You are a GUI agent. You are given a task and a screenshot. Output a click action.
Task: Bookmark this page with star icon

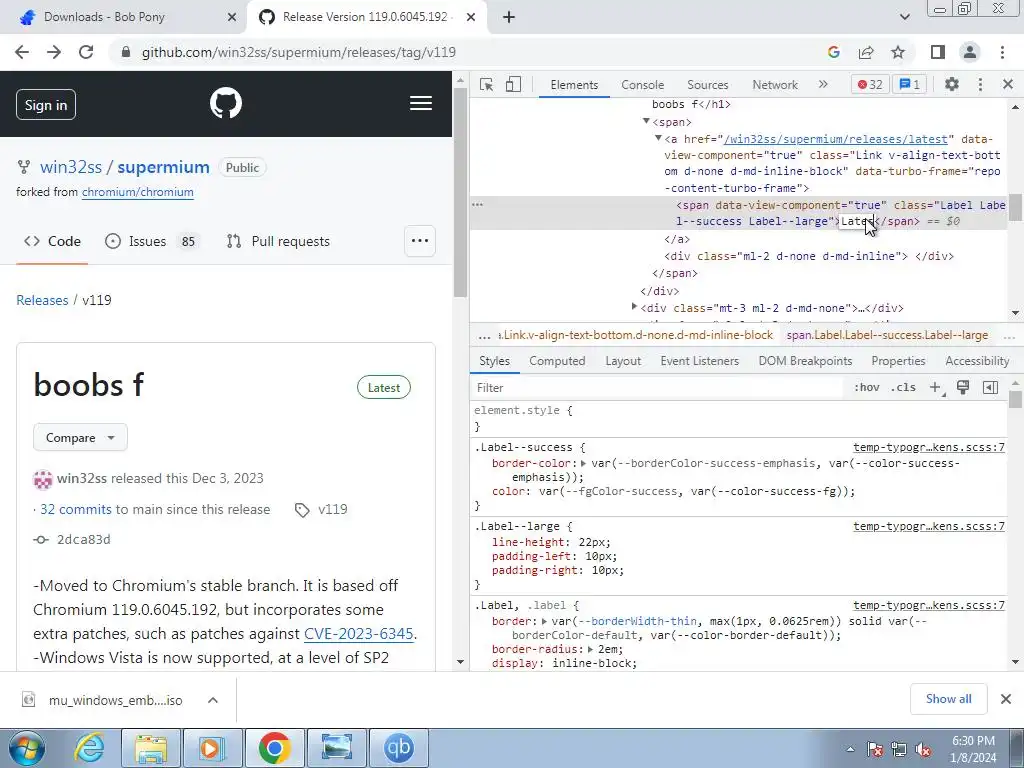point(898,52)
